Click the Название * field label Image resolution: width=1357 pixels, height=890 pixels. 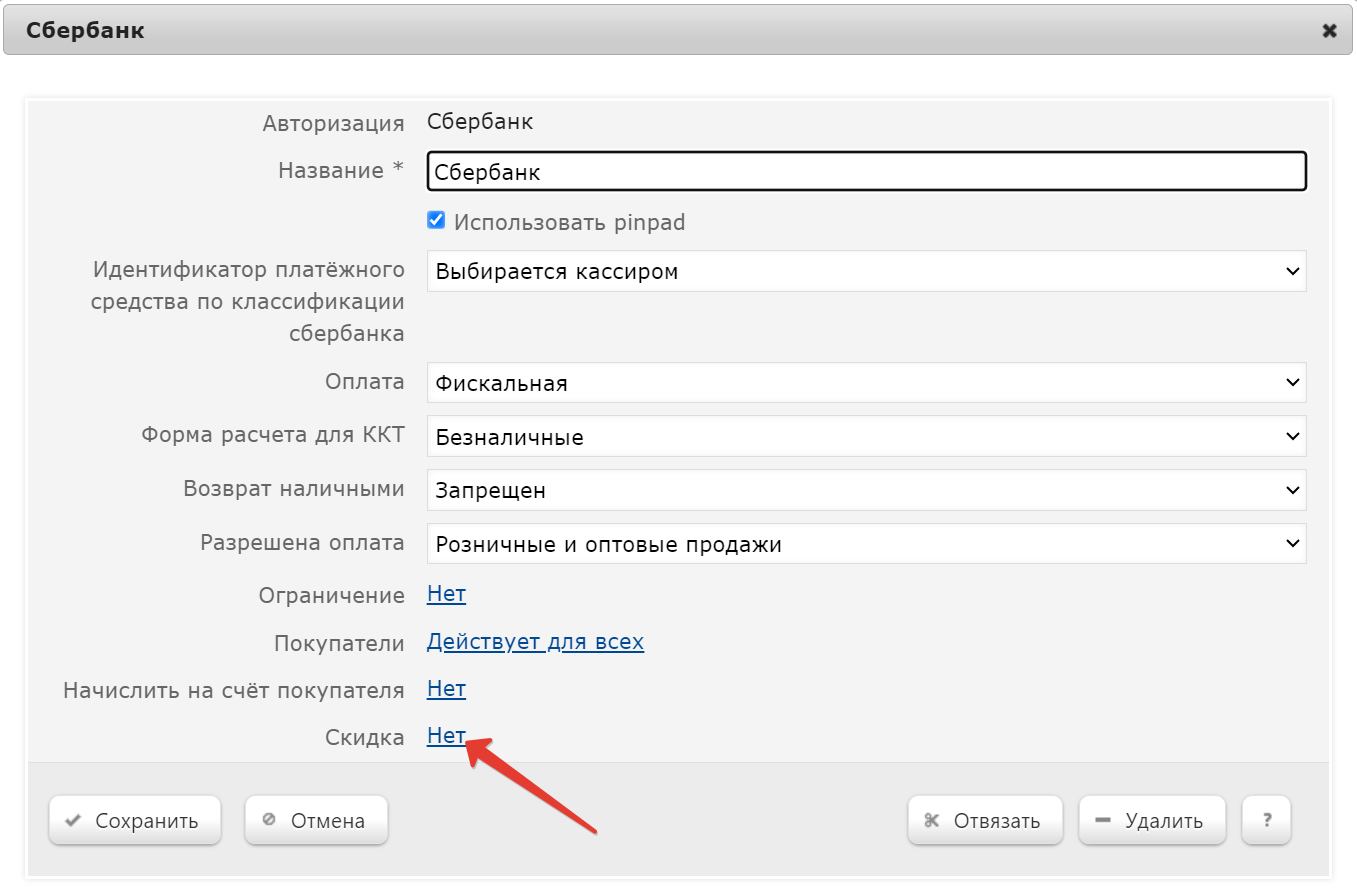click(x=341, y=170)
